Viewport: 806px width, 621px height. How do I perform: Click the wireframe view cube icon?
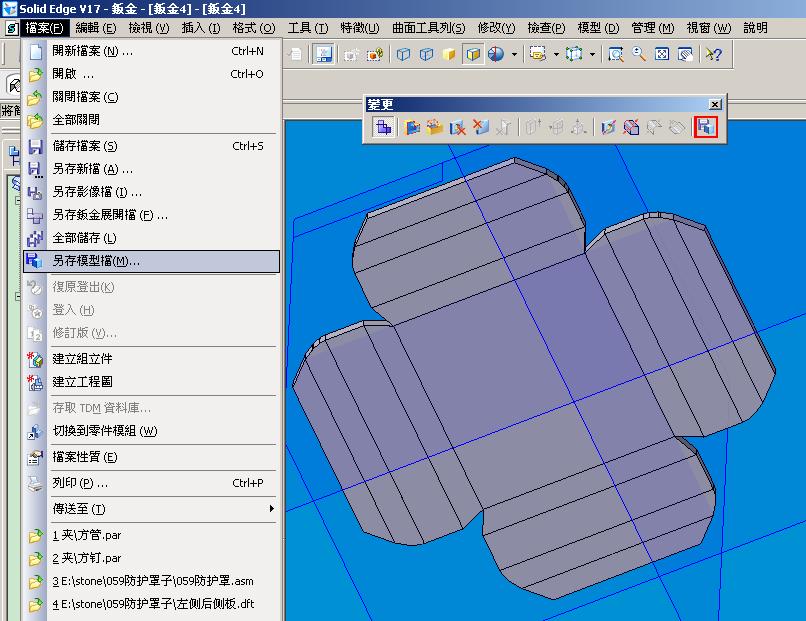coord(404,54)
